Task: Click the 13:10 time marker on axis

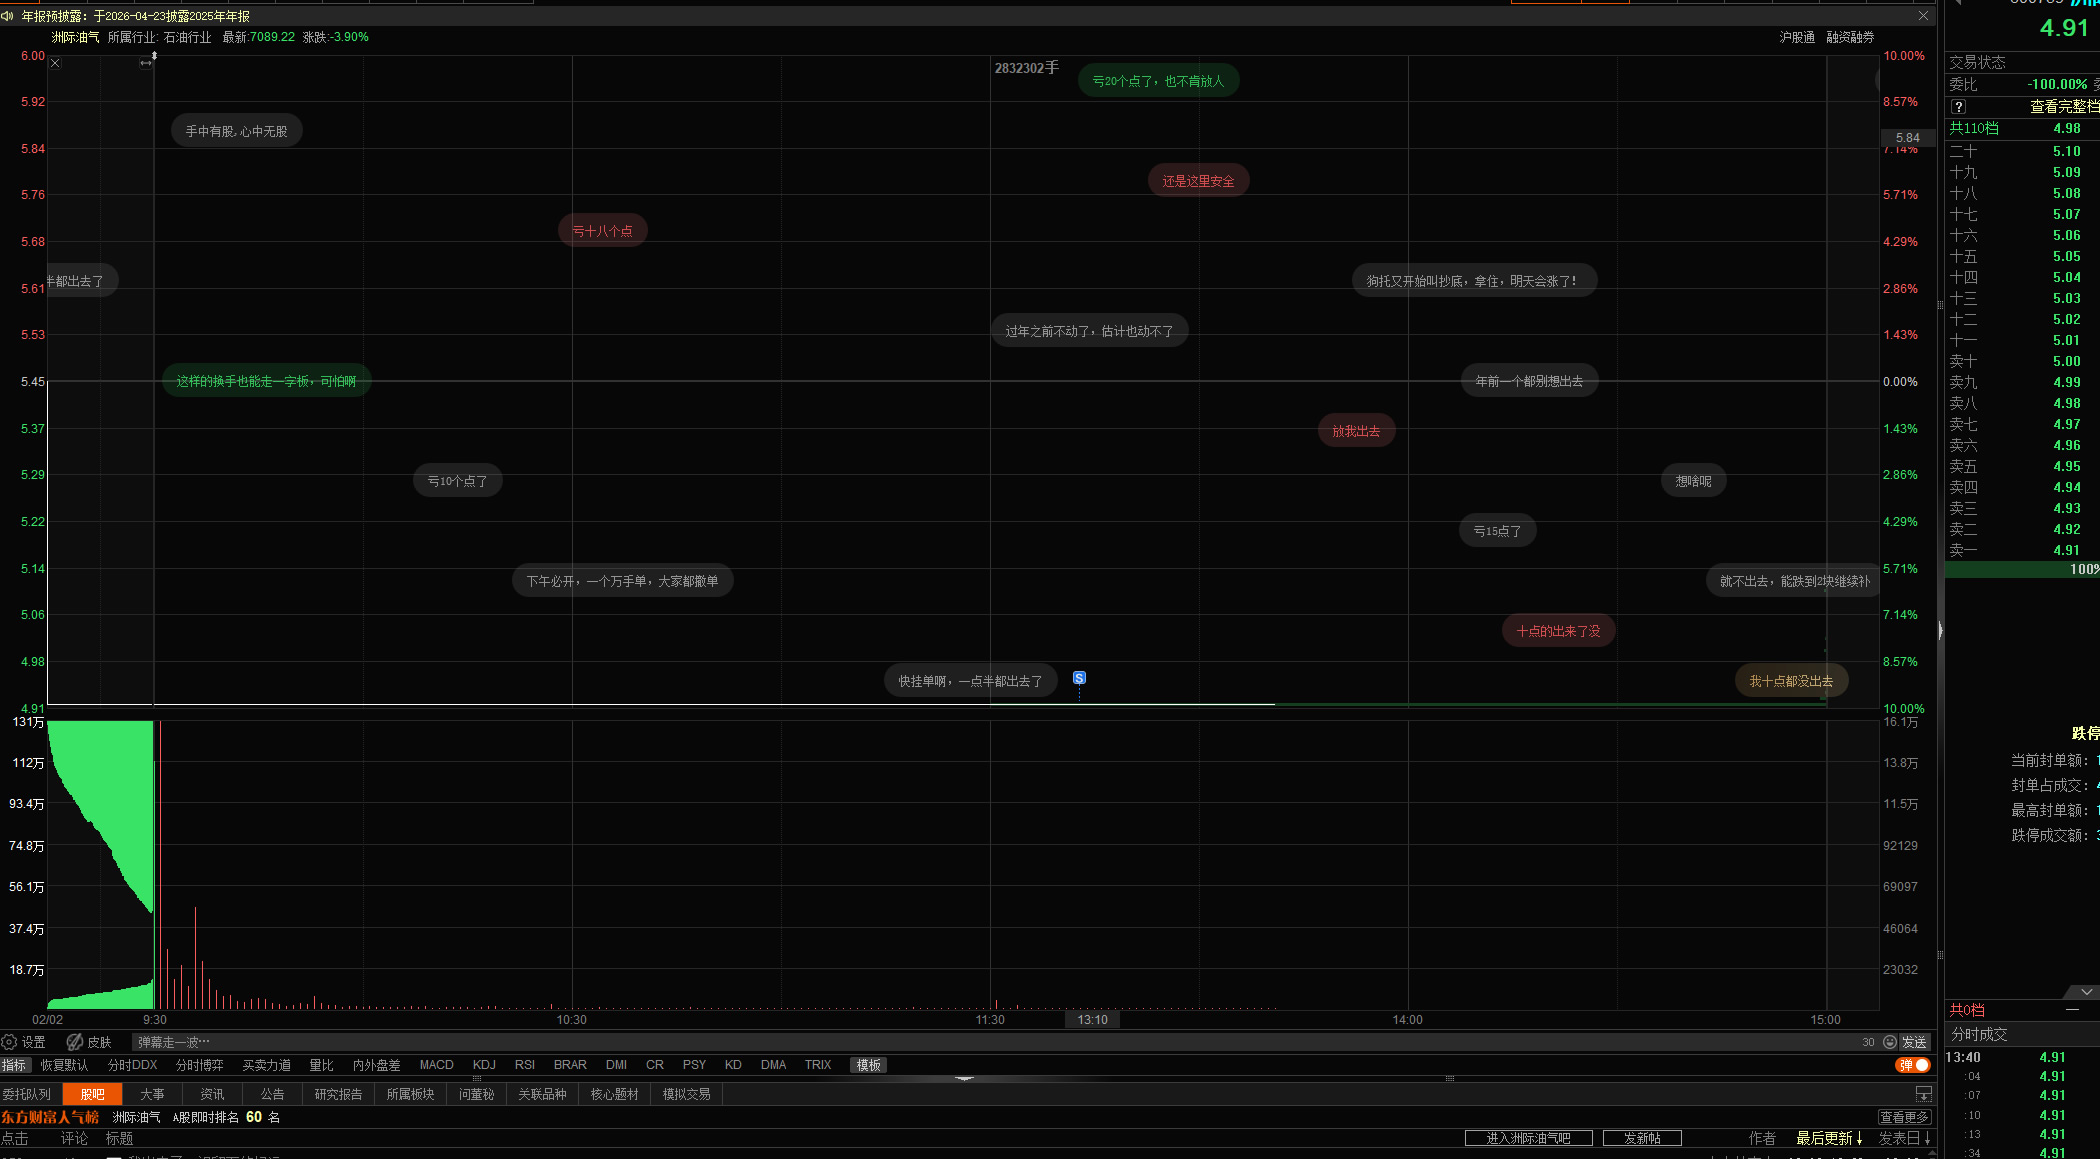Action: pos(1092,1020)
